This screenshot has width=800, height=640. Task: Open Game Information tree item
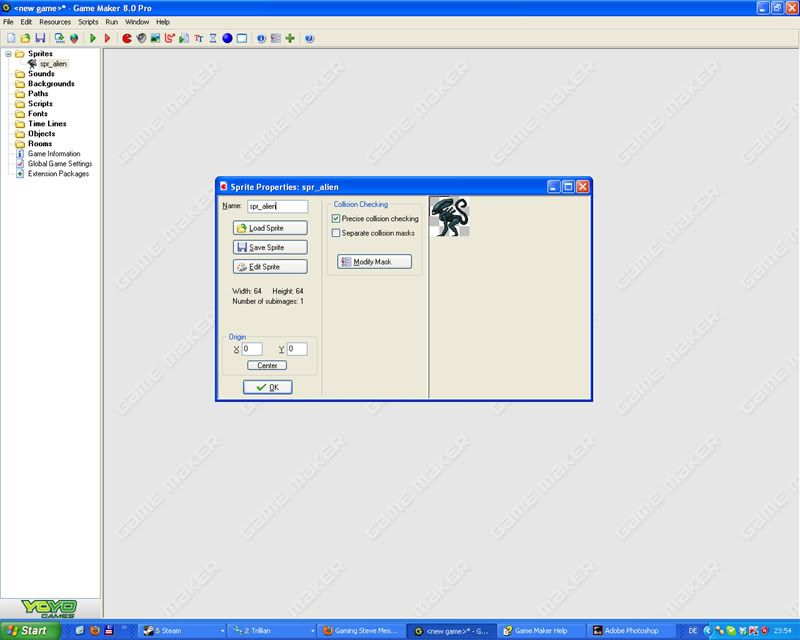tap(54, 154)
